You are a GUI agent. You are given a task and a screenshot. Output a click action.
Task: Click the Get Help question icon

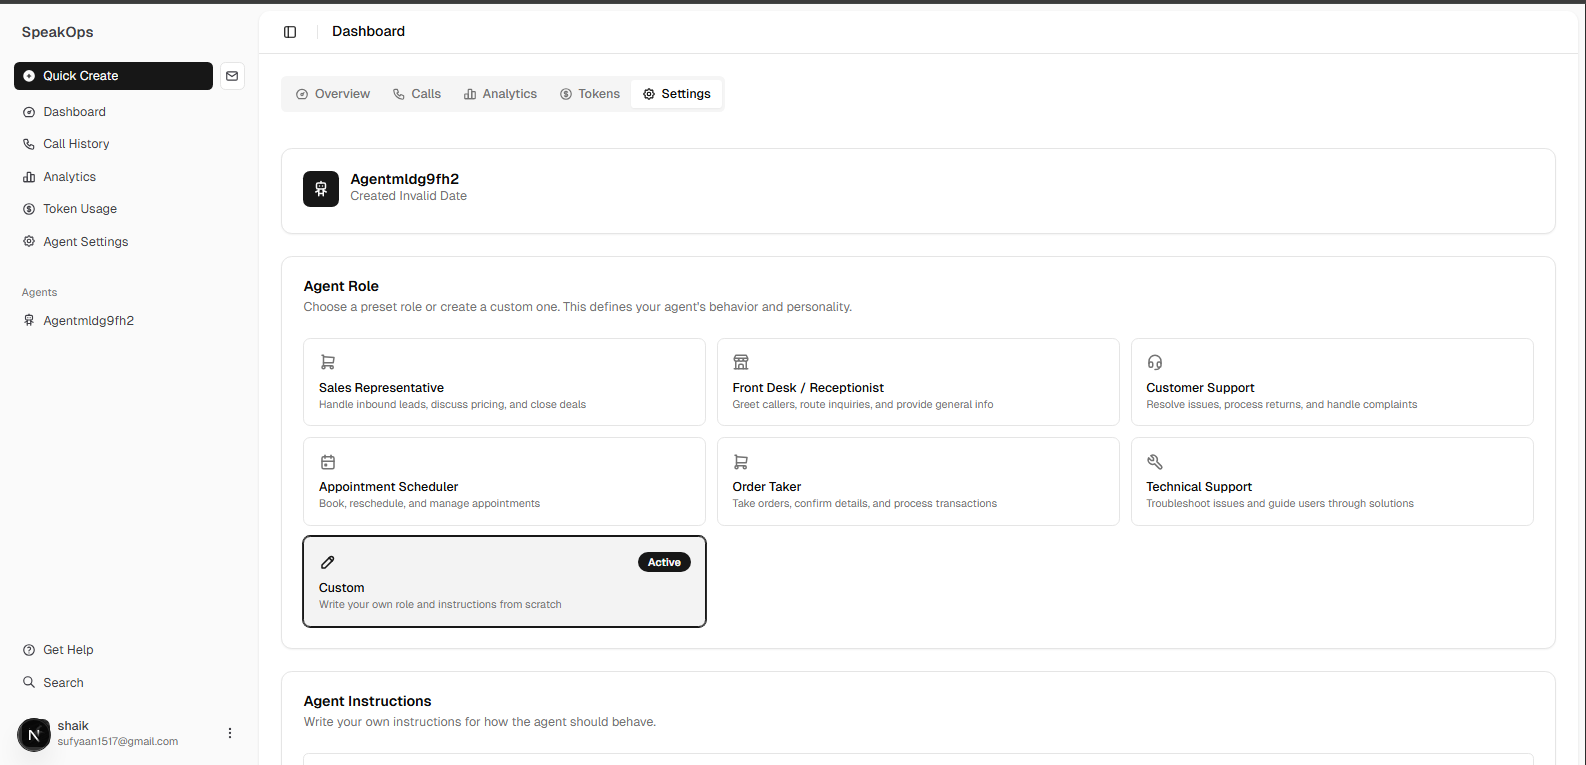(x=29, y=650)
